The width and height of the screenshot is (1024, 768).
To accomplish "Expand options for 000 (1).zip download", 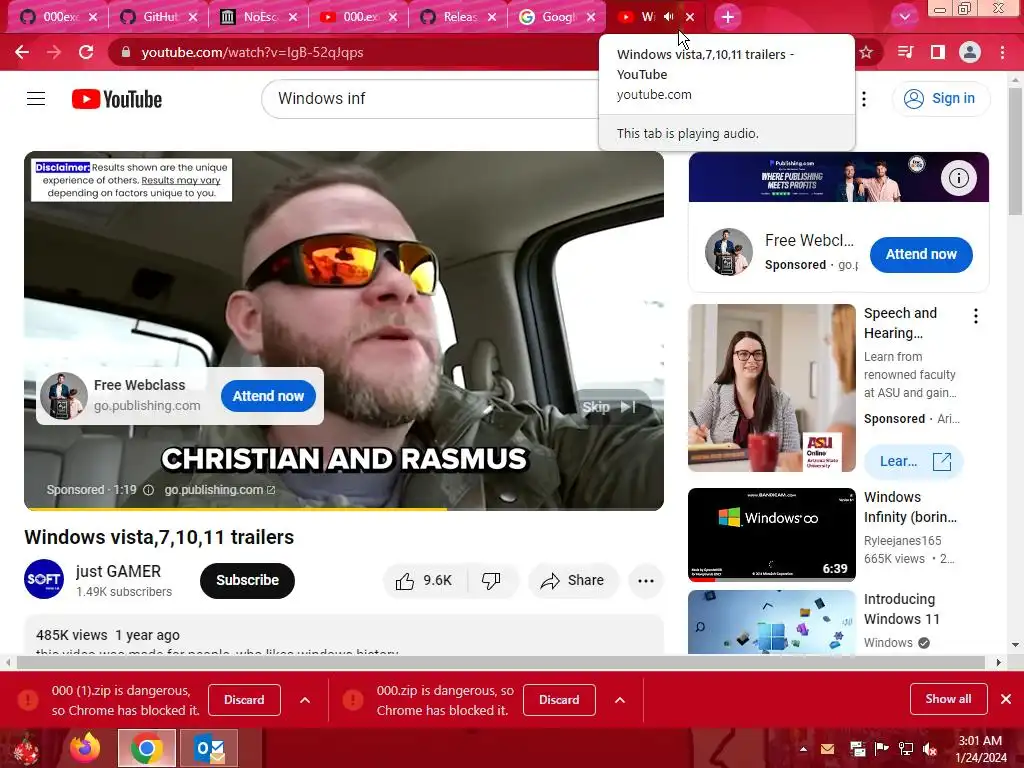I will click(305, 700).
